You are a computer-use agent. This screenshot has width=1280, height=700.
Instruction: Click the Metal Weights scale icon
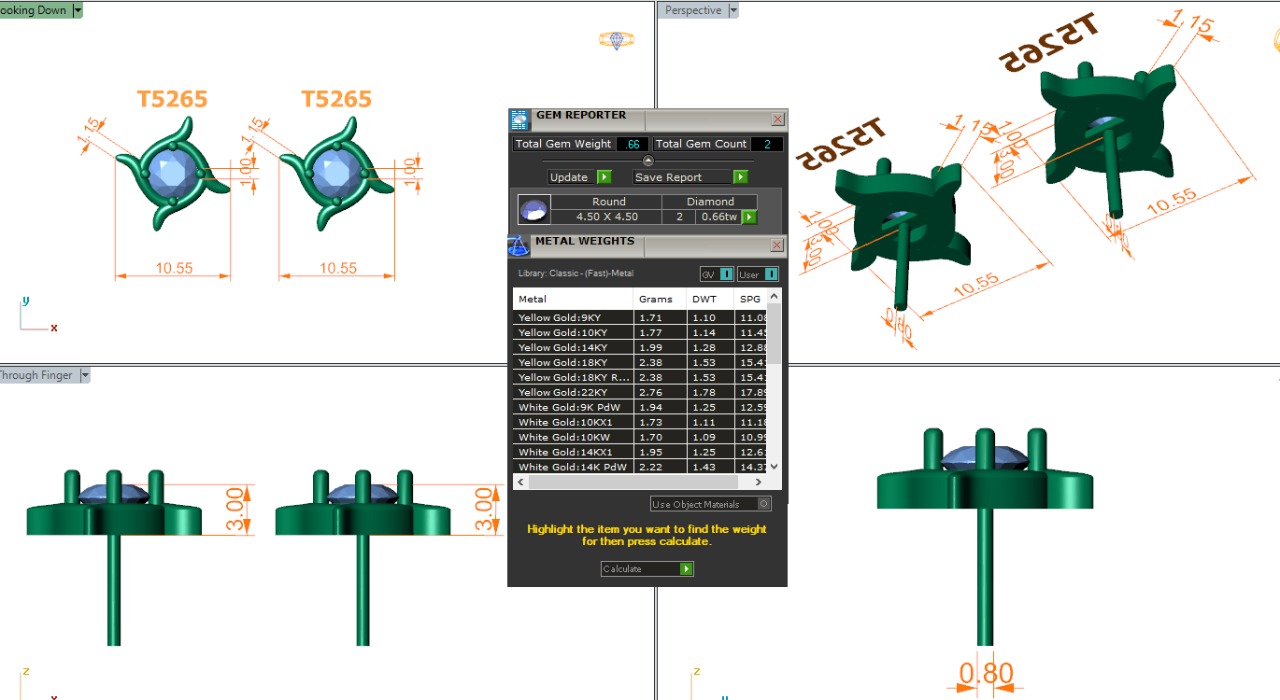[x=518, y=245]
